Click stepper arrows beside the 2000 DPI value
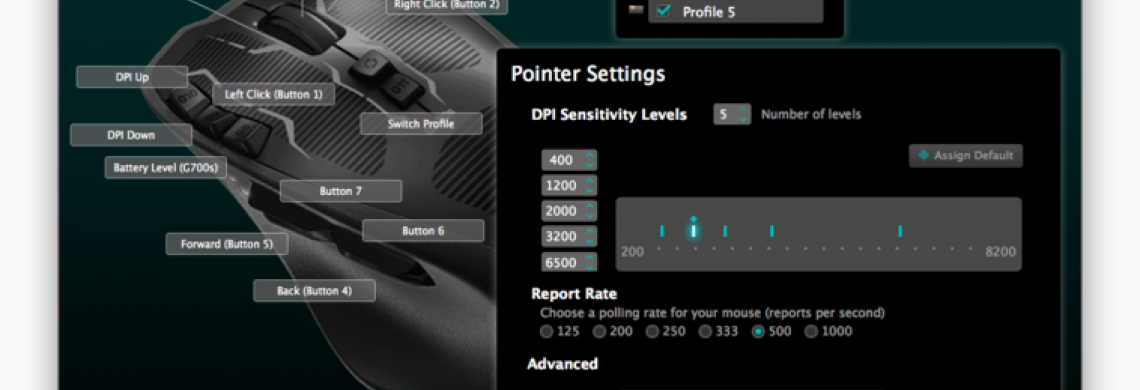The width and height of the screenshot is (1140, 390). 590,211
